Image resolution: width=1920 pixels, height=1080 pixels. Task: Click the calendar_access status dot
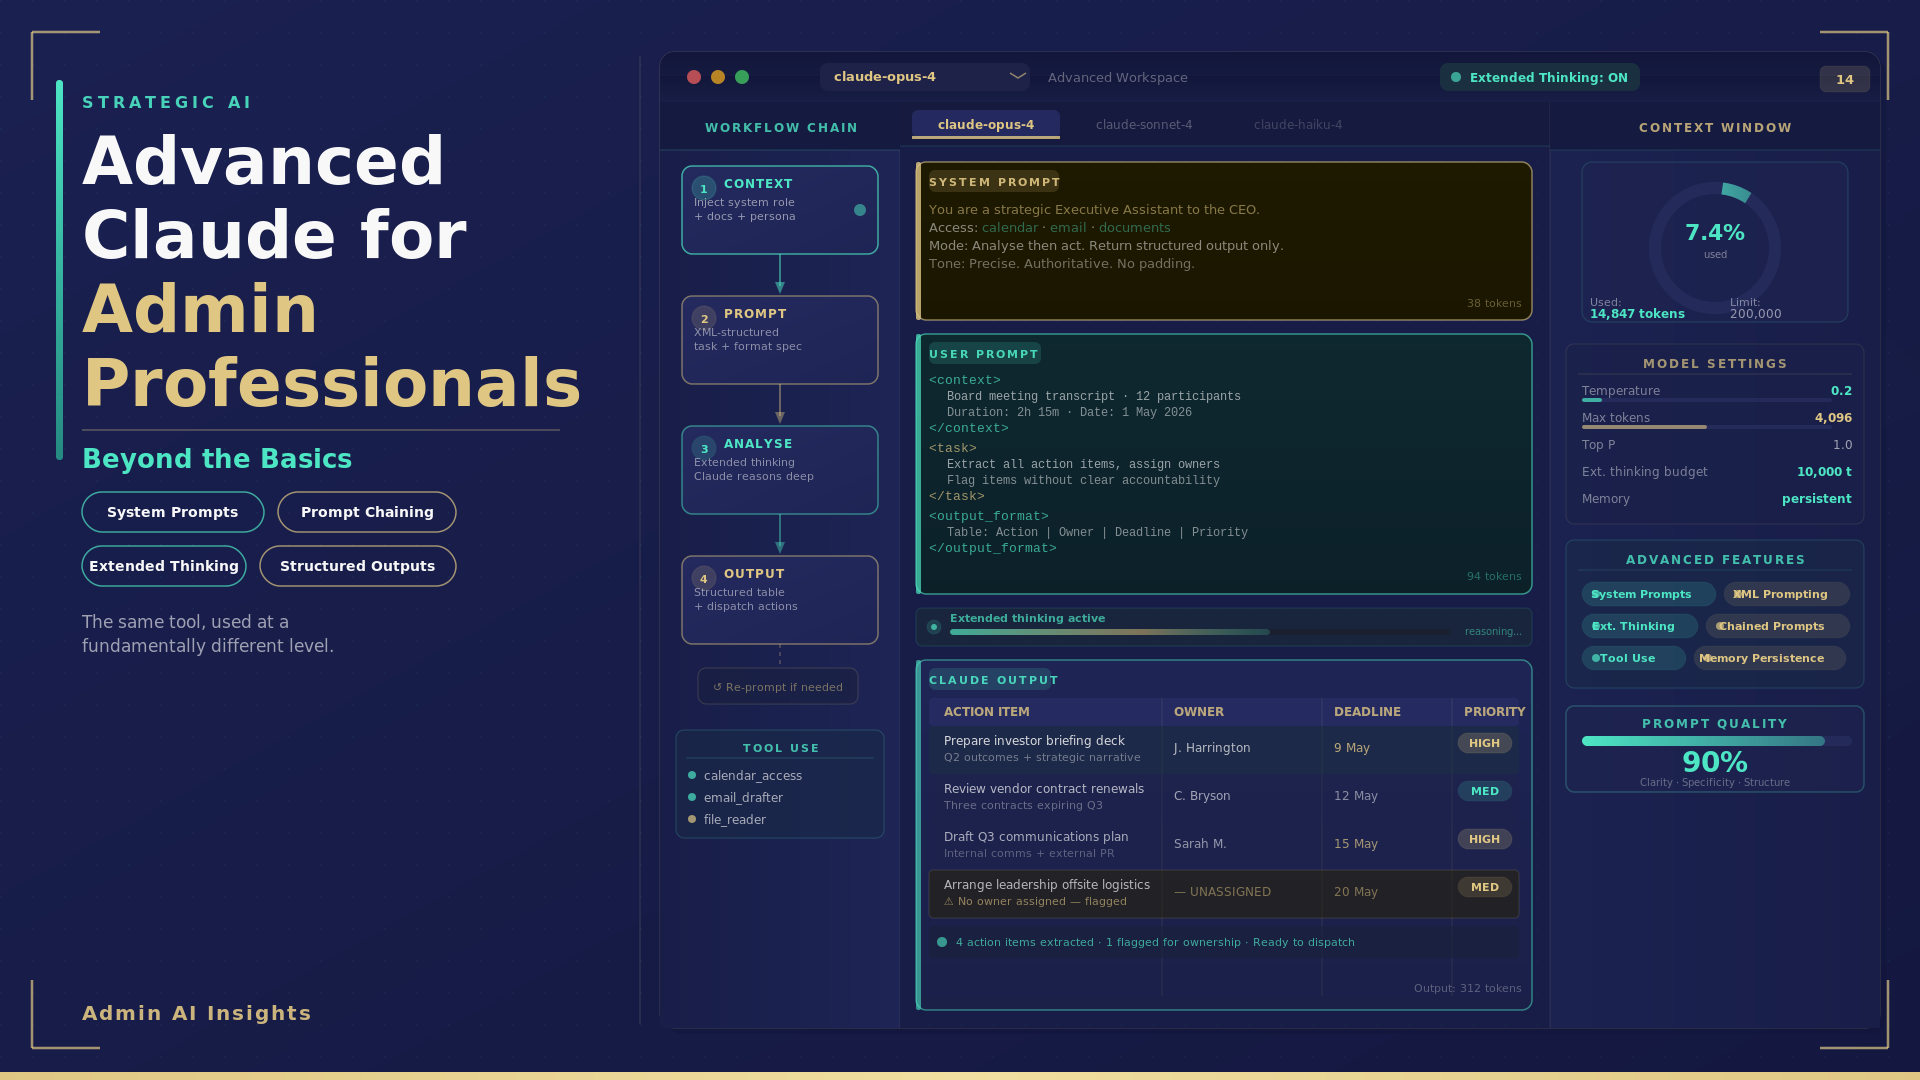(692, 775)
